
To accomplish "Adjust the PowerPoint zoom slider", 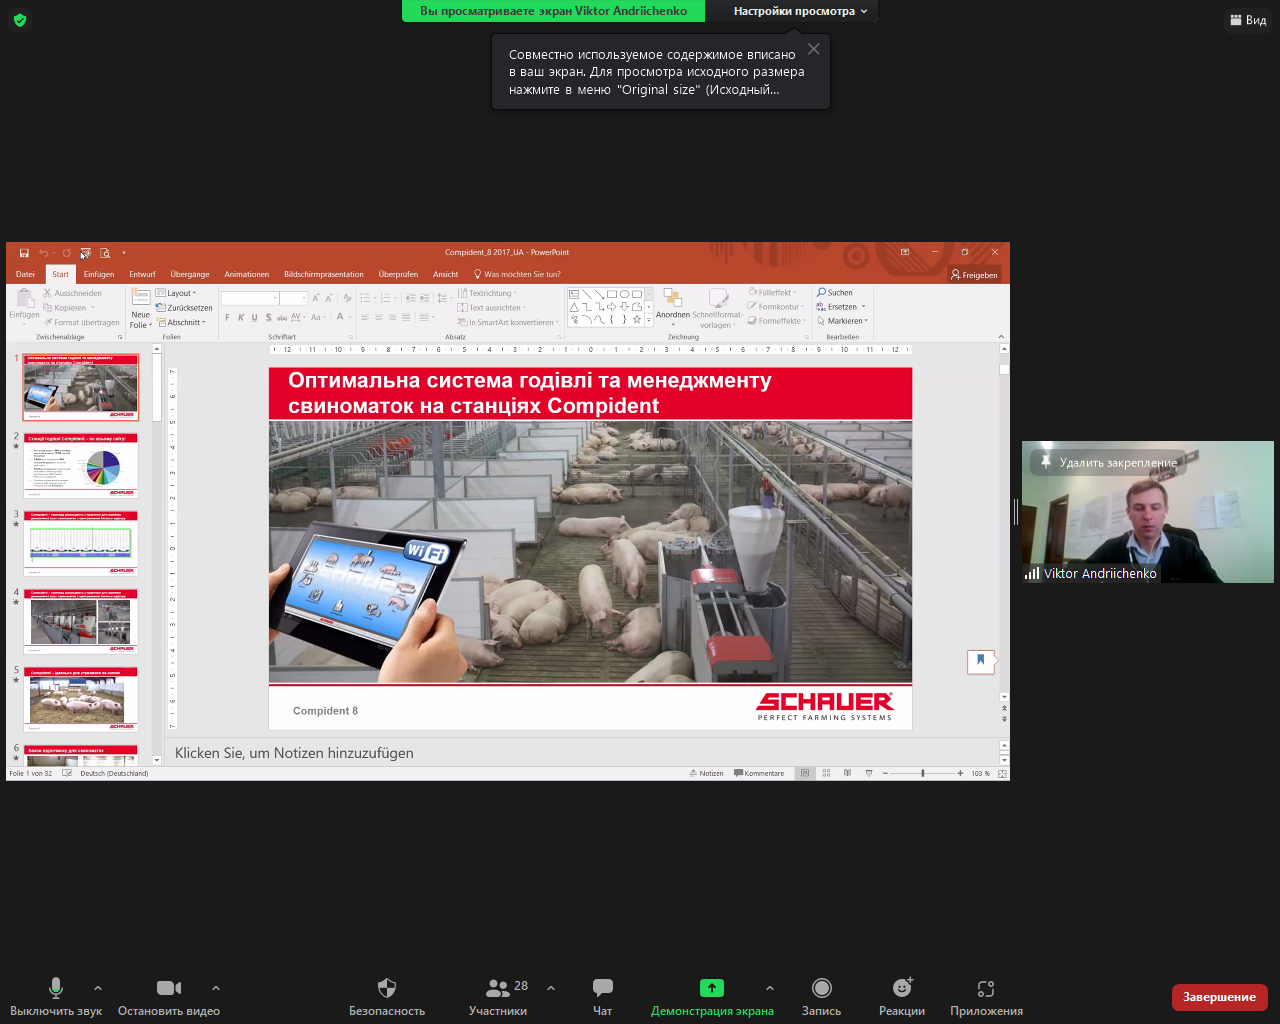I will coord(922,773).
